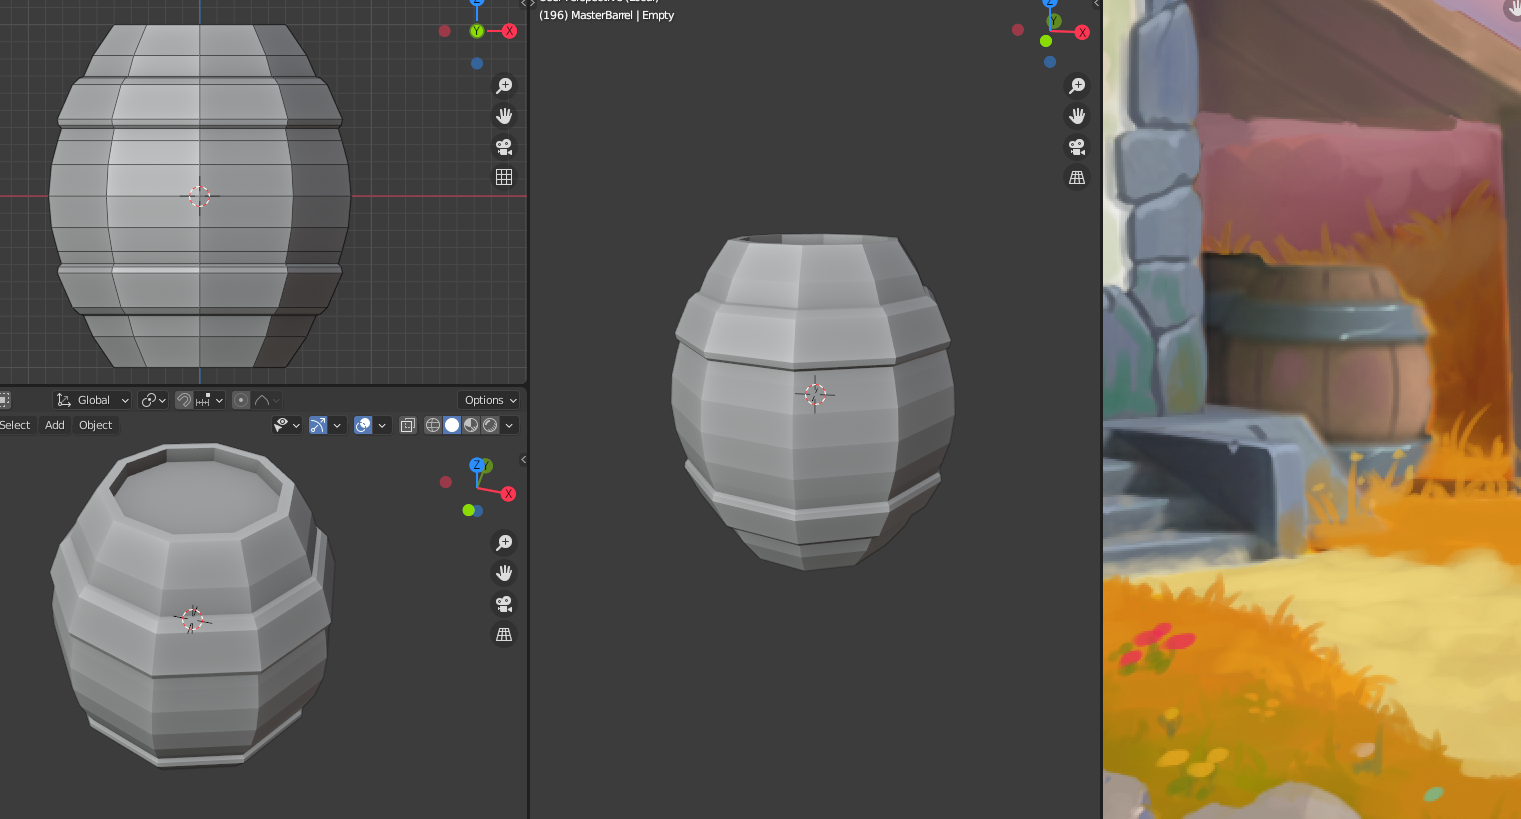
Task: Open pivot point dropdown
Action: click(x=154, y=400)
